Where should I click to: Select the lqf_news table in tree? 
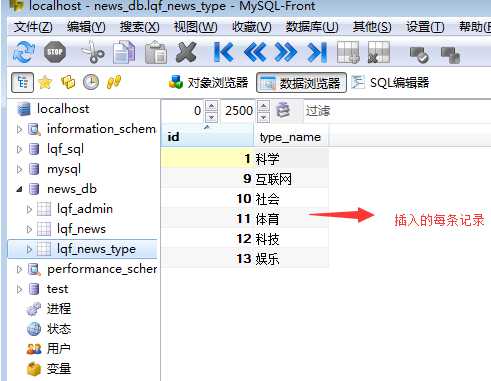coord(81,229)
